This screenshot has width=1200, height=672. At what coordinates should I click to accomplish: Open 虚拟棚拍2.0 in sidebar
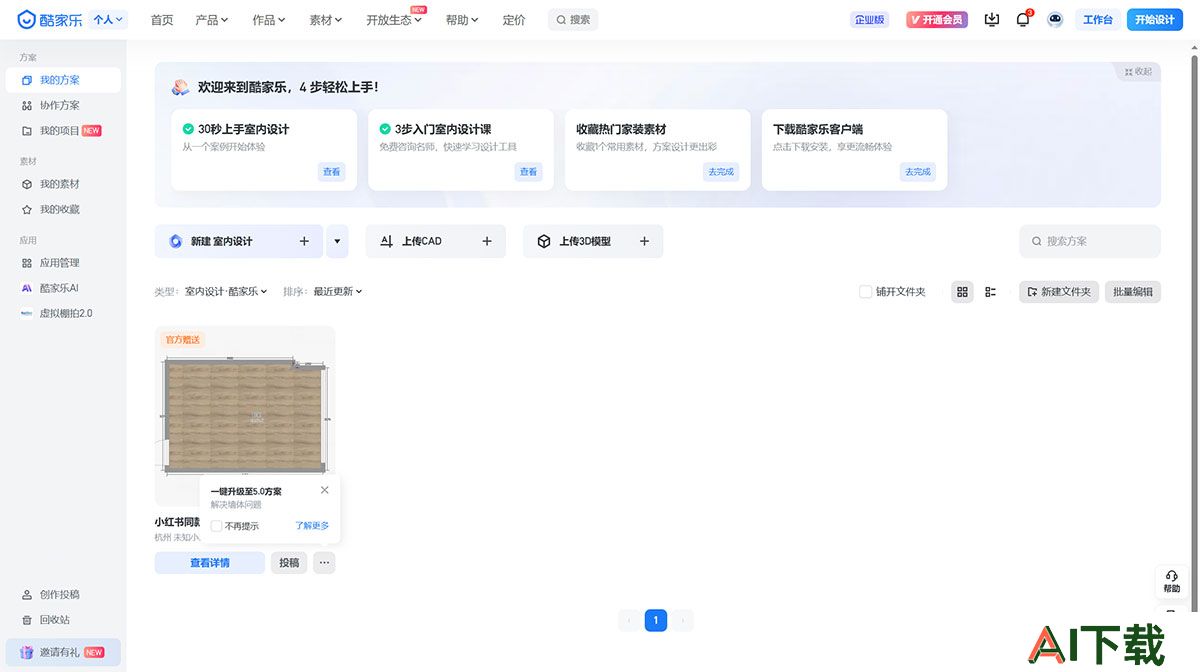pos(63,313)
